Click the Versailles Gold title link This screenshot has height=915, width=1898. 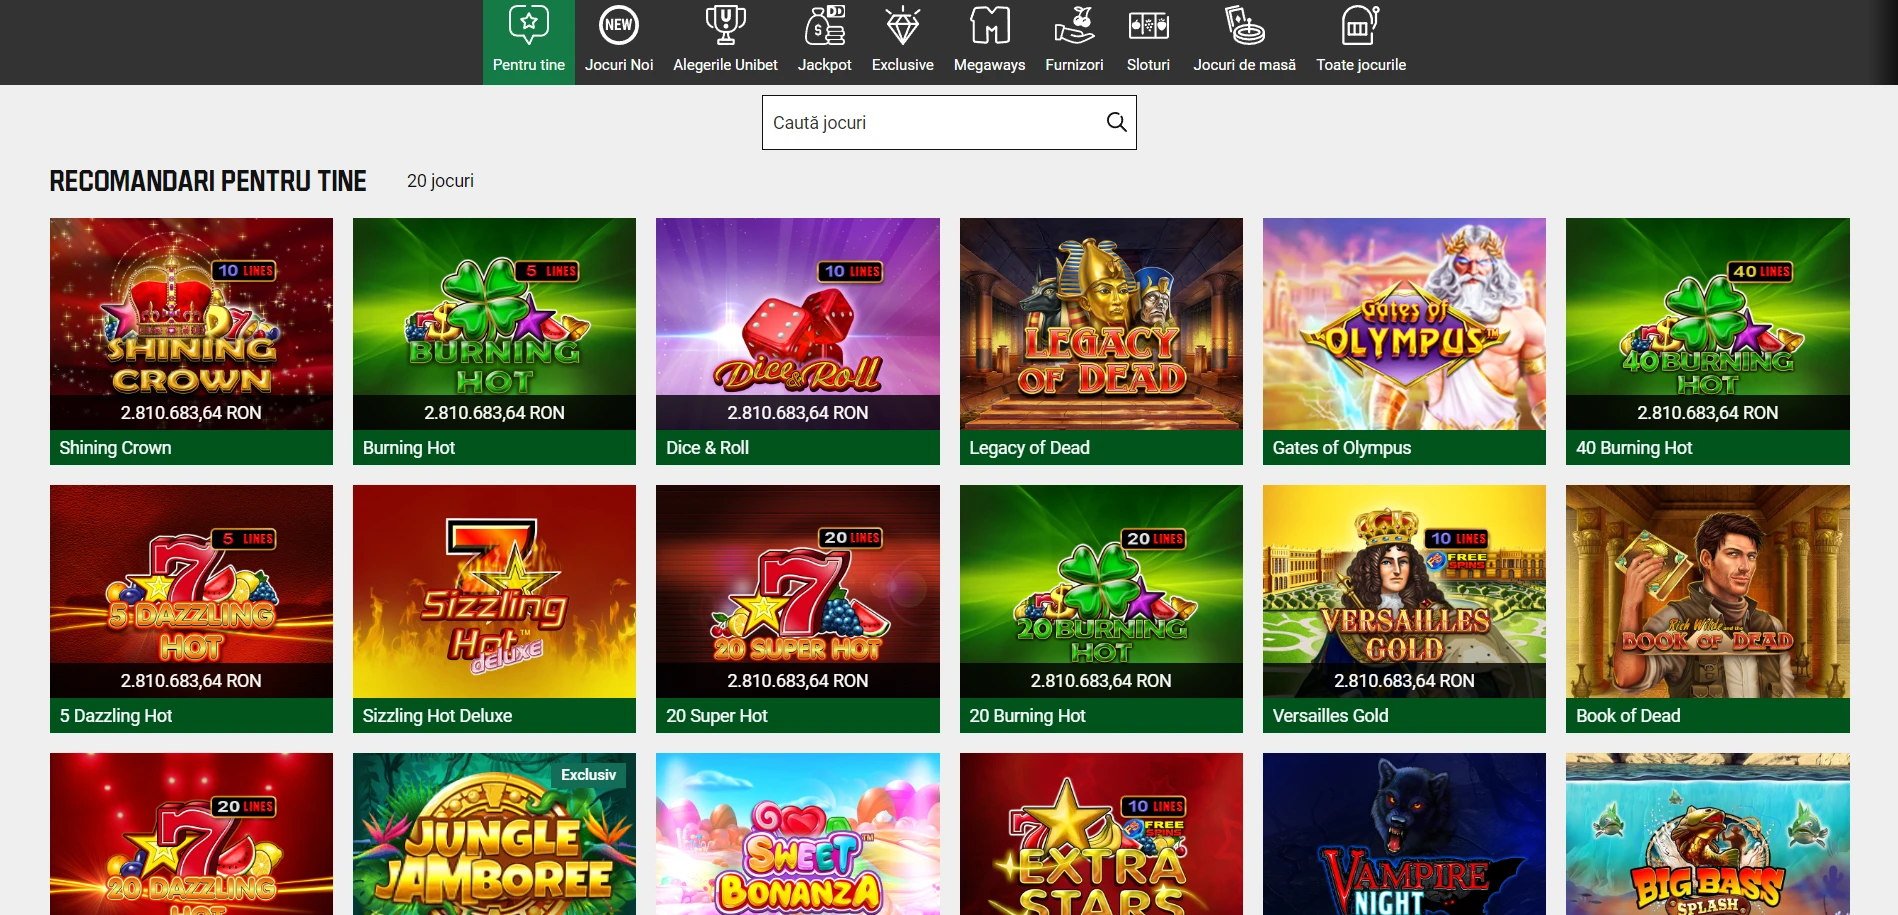[1330, 716]
